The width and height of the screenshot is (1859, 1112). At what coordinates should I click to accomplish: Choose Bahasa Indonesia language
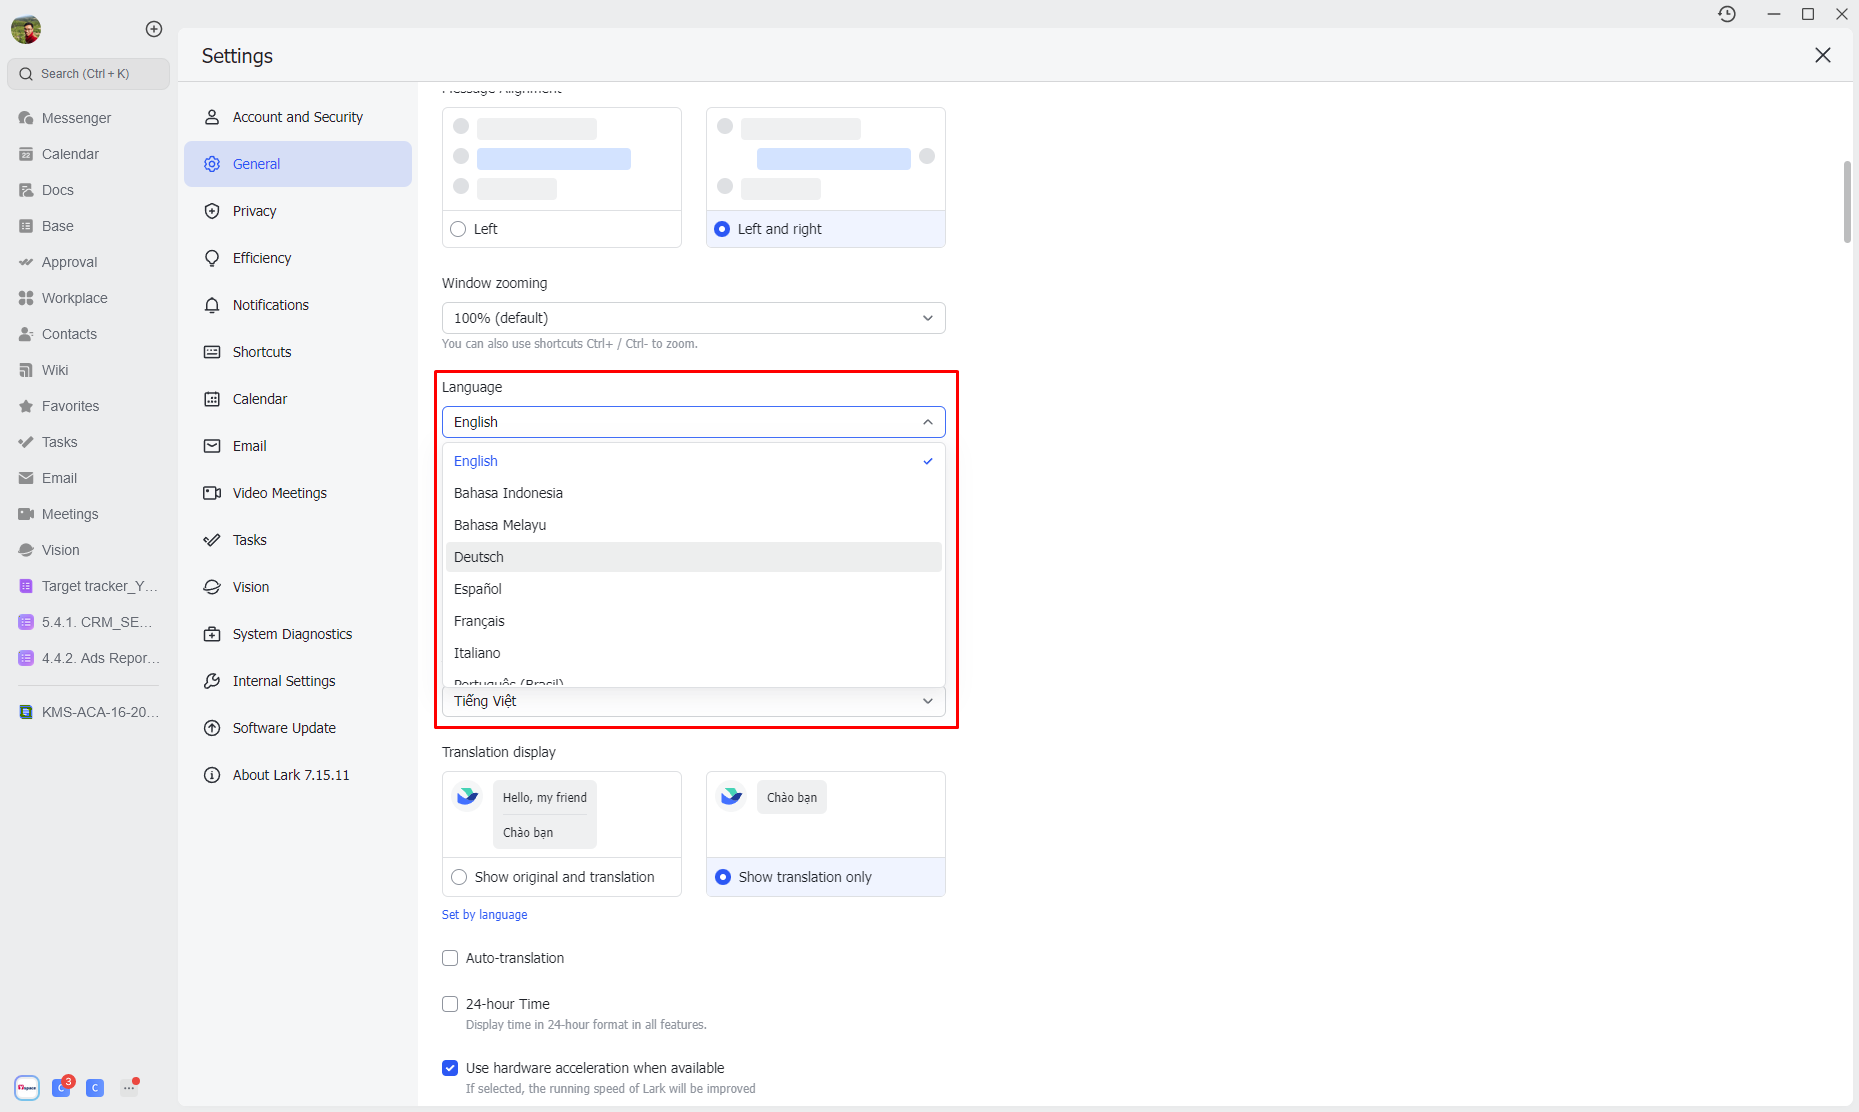694,493
